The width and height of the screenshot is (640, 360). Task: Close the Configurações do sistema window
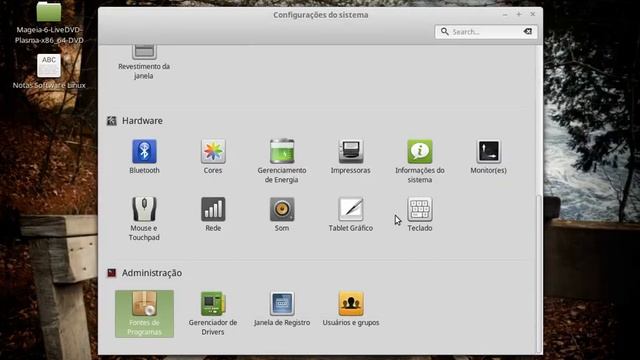(x=533, y=14)
